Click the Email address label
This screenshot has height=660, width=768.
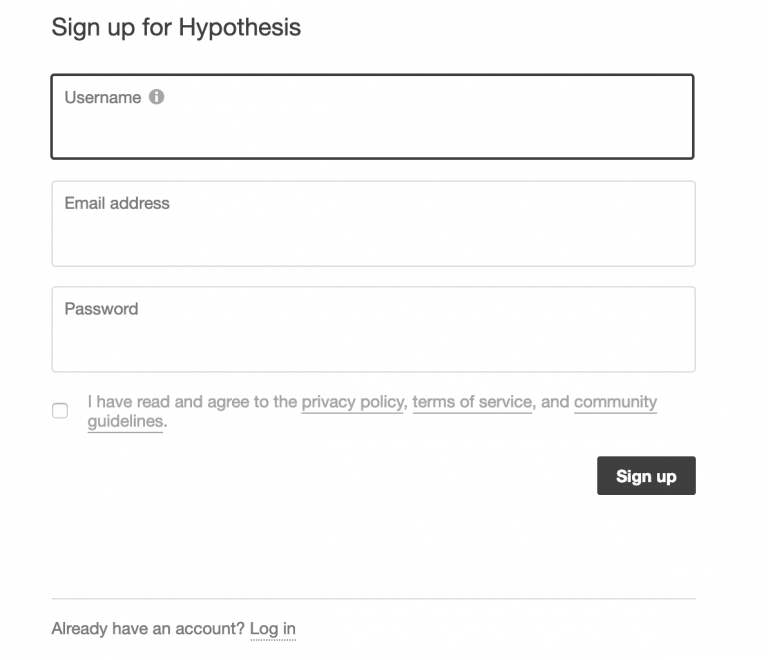click(117, 203)
